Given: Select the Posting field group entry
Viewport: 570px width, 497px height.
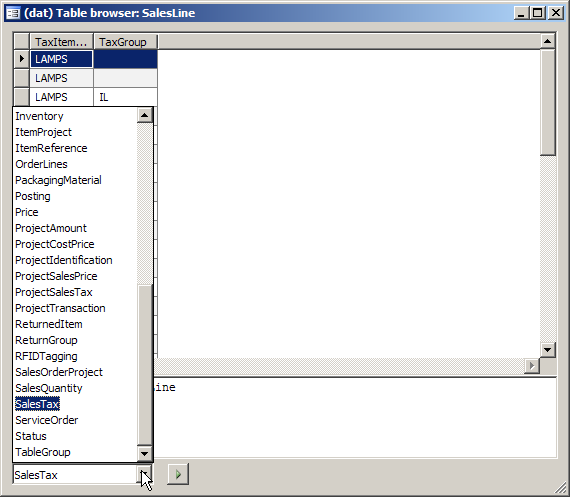Looking at the screenshot, I should [x=33, y=196].
